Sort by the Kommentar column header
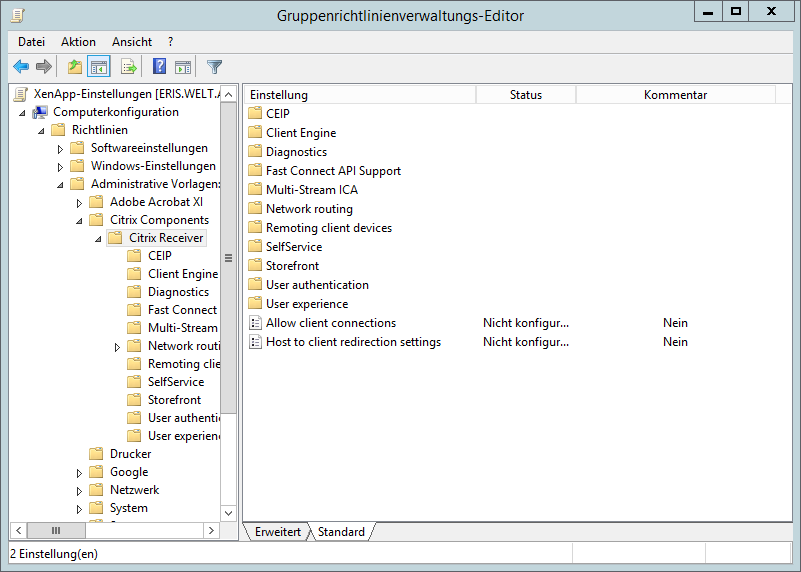The width and height of the screenshot is (801, 572). [x=675, y=95]
